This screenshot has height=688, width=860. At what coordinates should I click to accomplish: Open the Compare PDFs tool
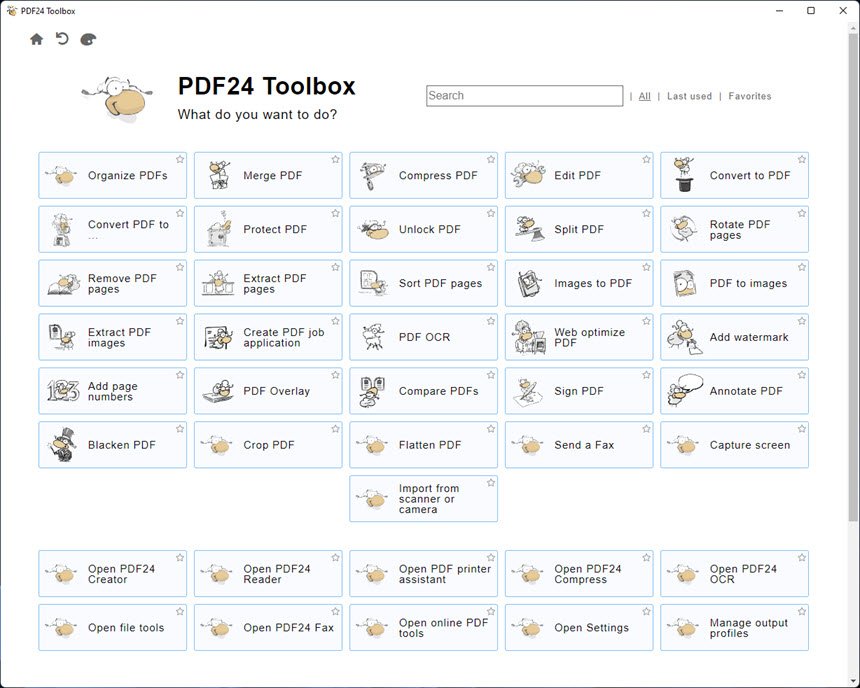click(x=423, y=391)
